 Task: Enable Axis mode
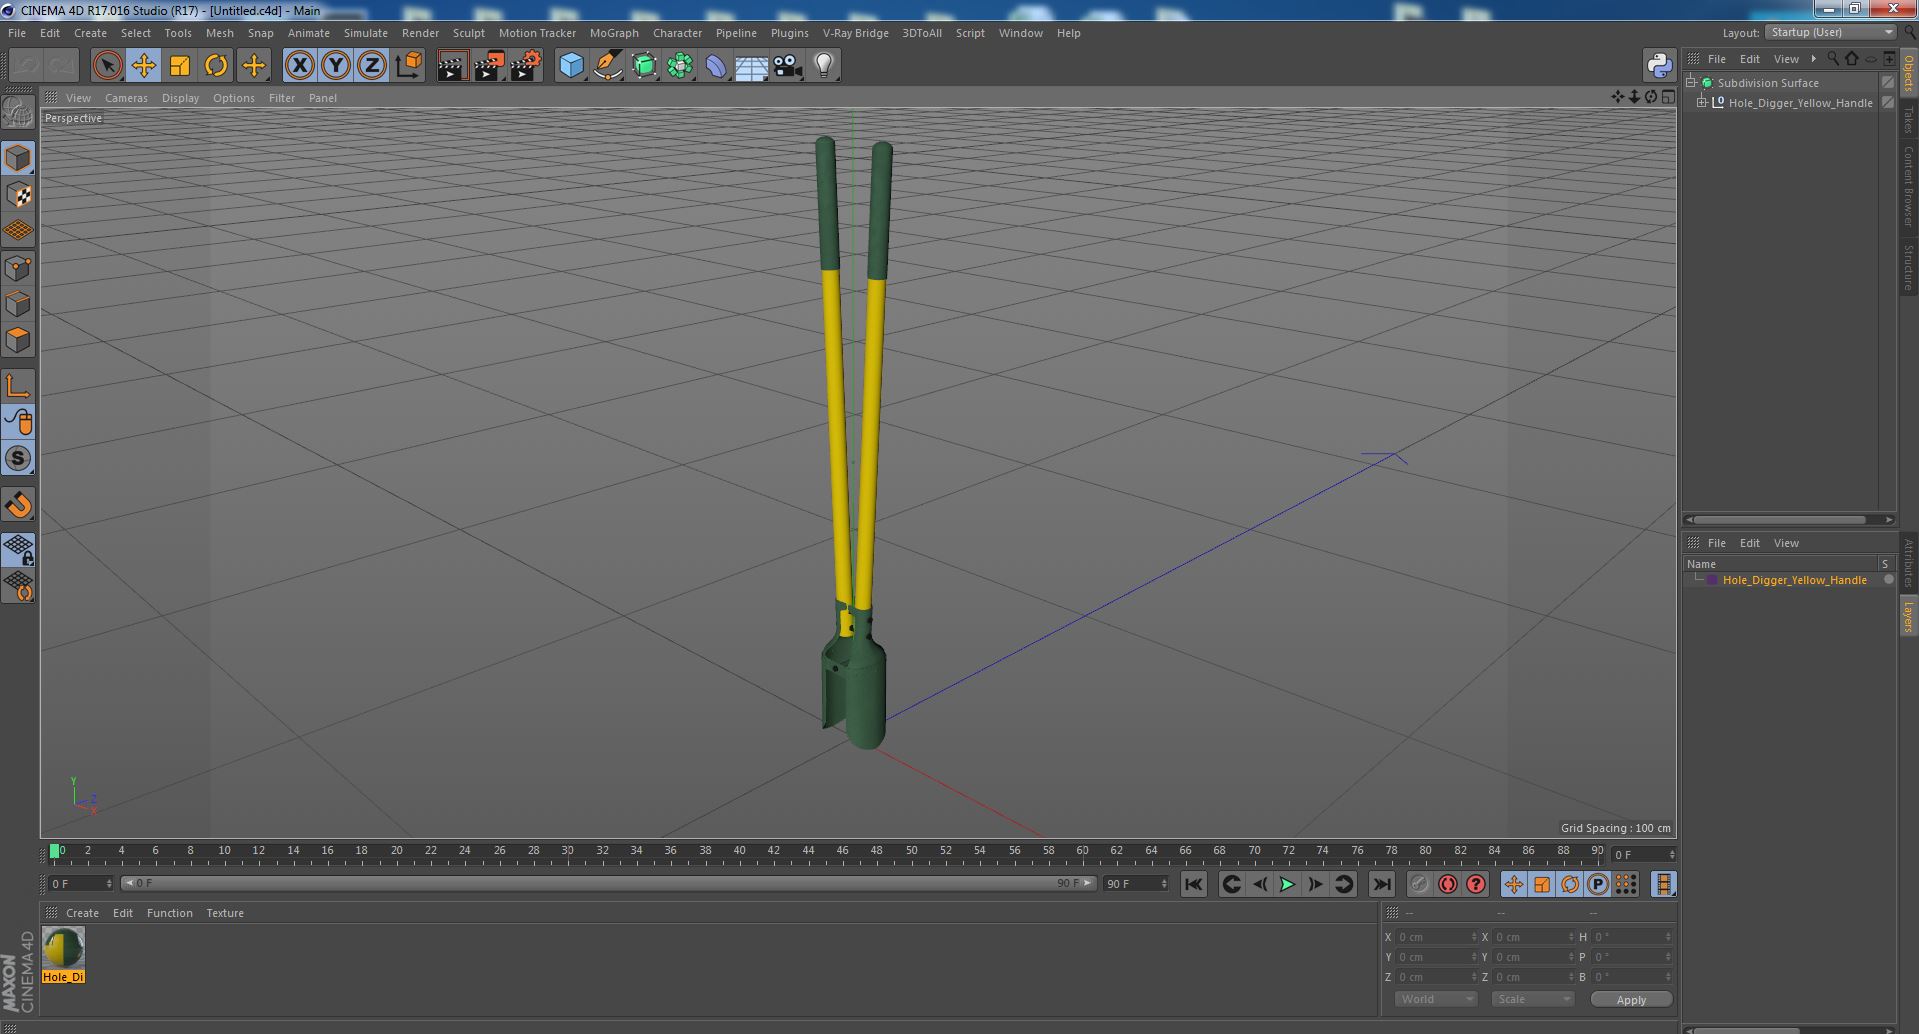coord(18,386)
